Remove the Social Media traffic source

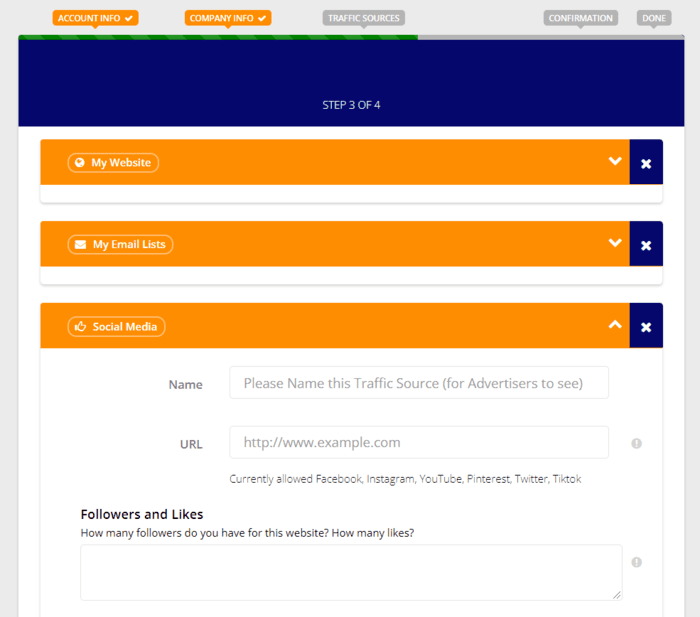(646, 327)
